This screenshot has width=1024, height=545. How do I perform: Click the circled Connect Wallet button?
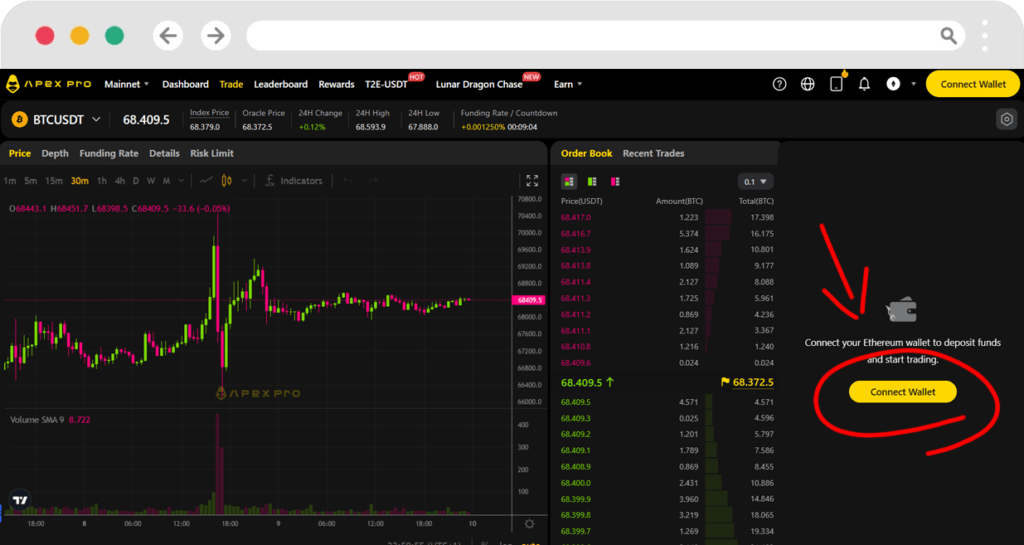tap(902, 392)
